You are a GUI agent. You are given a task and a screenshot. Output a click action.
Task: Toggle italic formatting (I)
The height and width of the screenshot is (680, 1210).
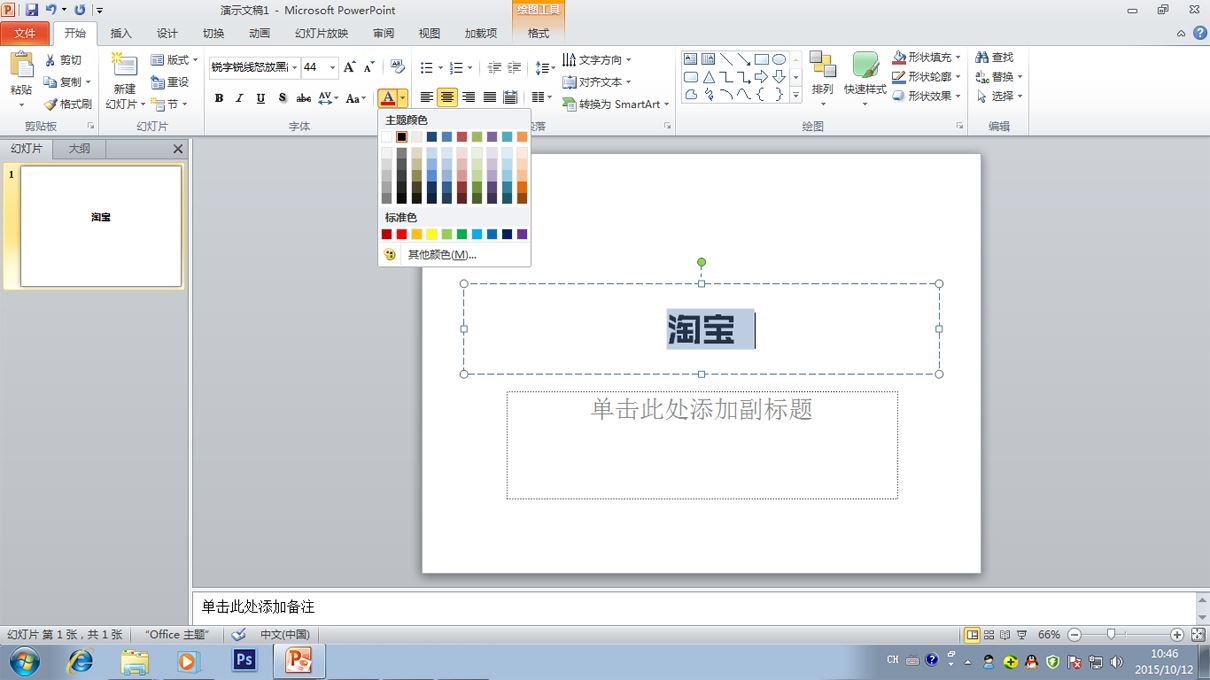240,98
